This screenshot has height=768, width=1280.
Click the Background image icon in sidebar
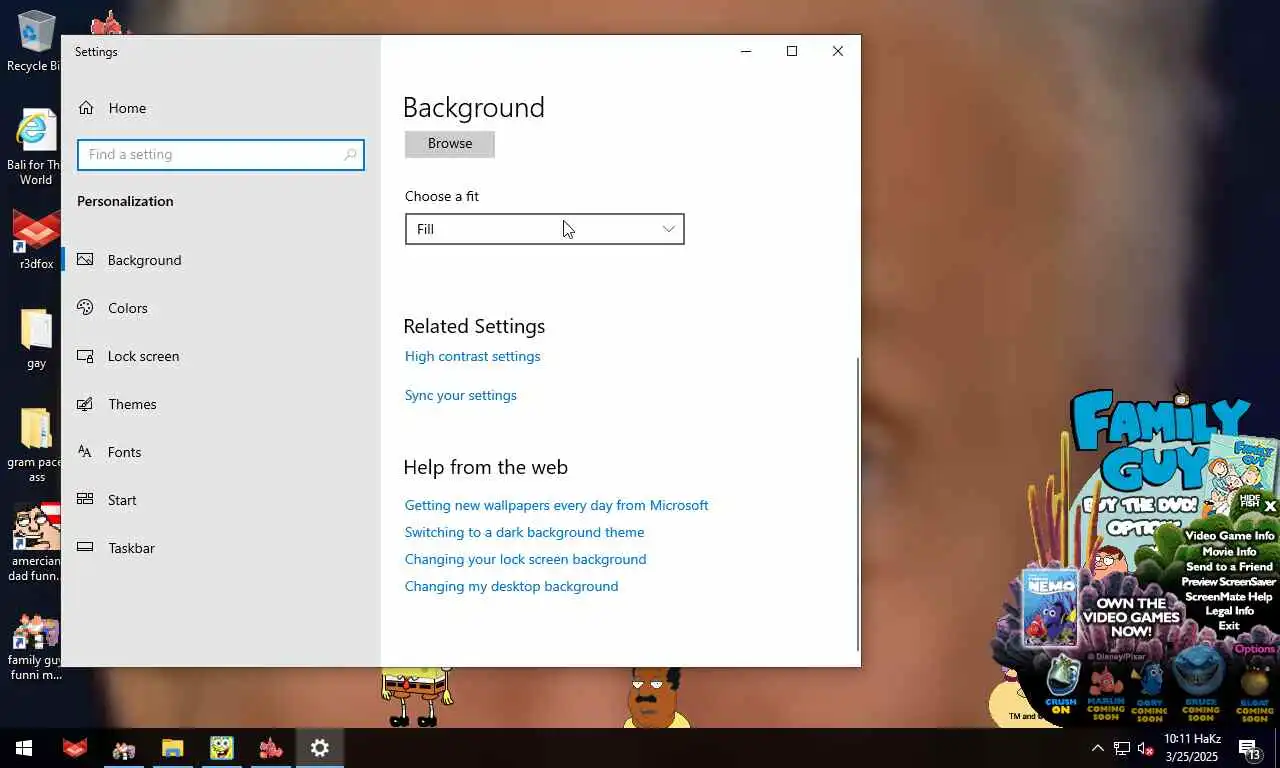[x=86, y=260]
